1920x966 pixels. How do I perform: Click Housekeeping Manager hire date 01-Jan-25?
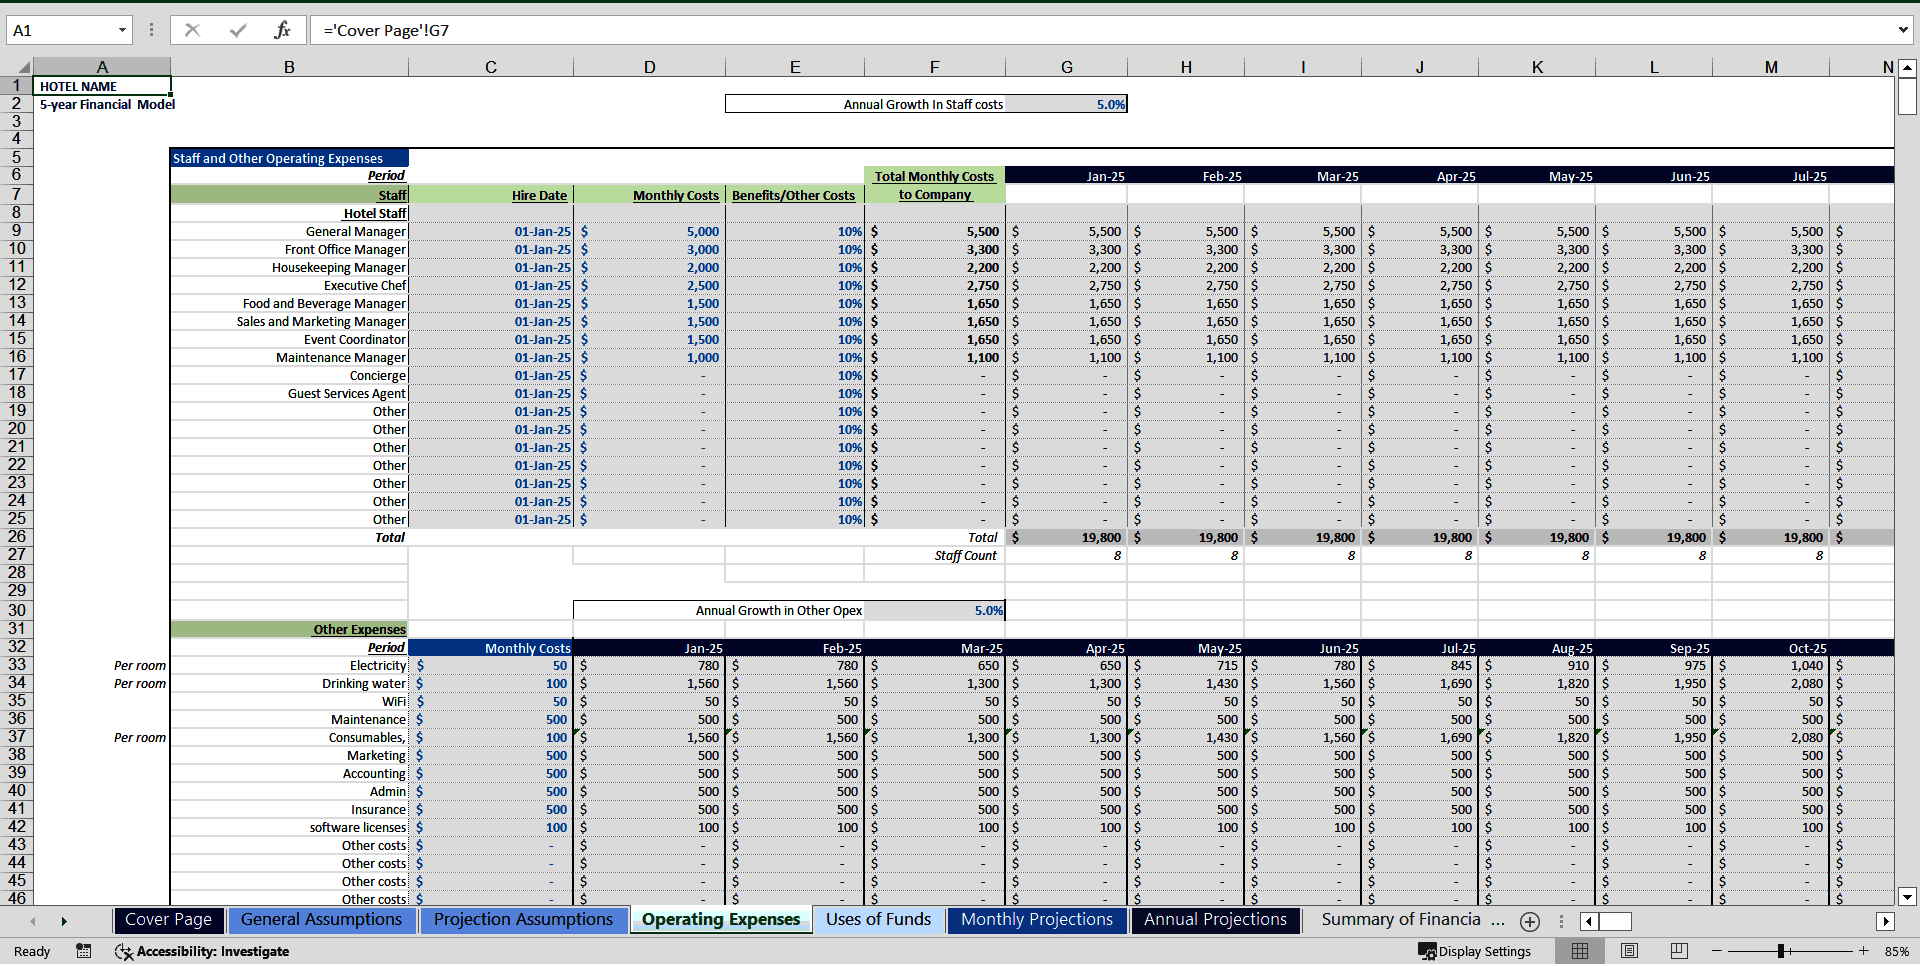[491, 267]
